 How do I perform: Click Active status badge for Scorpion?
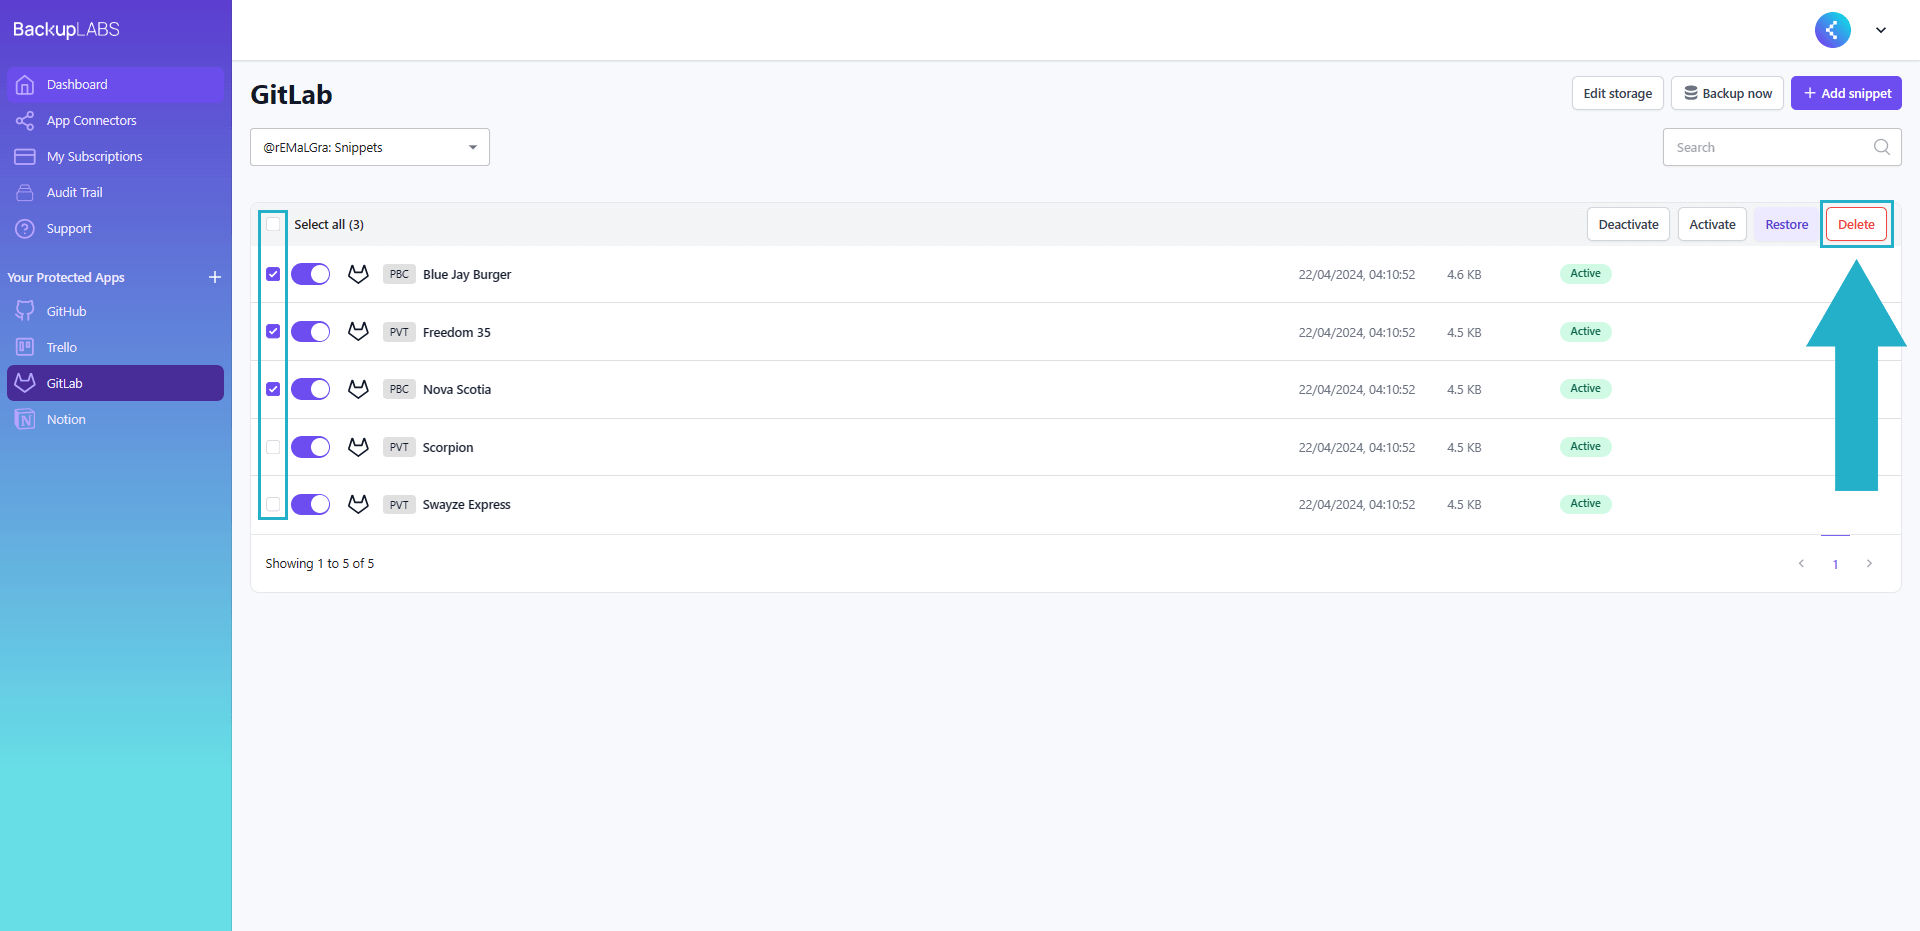pyautogui.click(x=1585, y=447)
